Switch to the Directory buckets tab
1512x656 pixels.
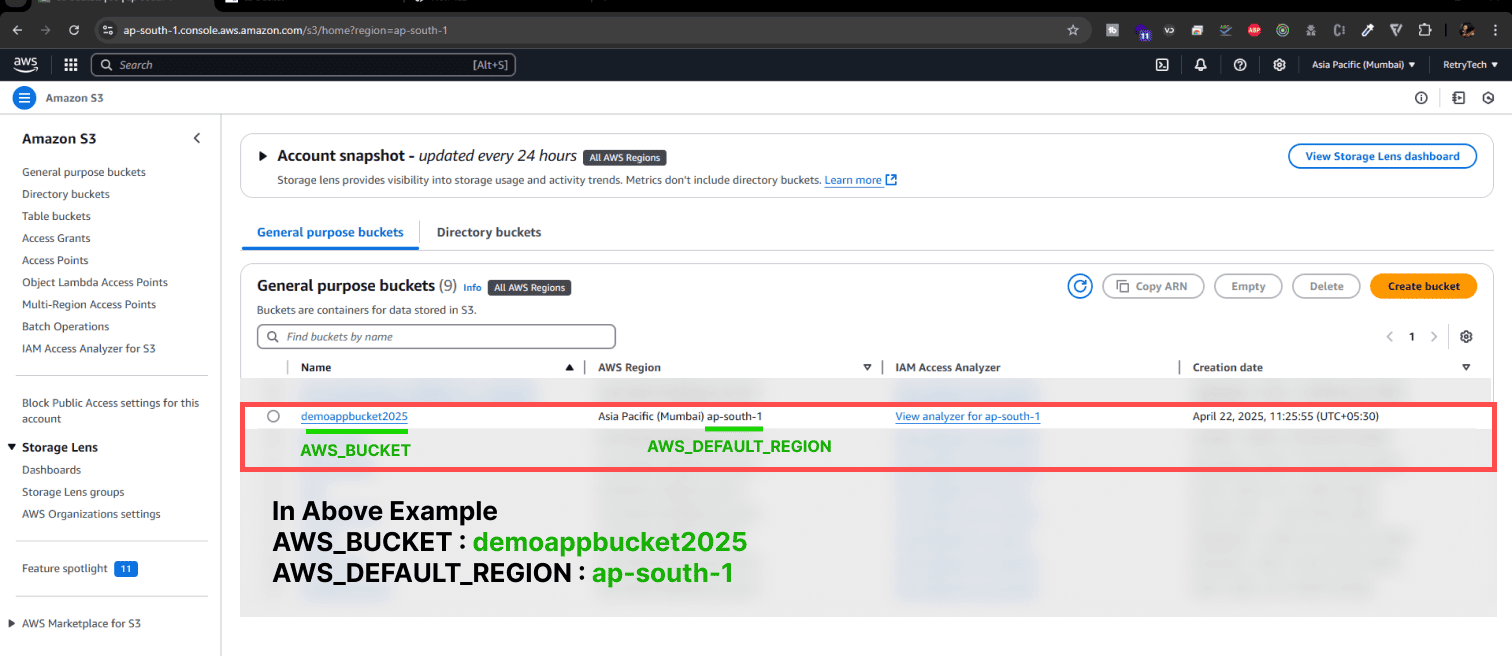pyautogui.click(x=489, y=232)
